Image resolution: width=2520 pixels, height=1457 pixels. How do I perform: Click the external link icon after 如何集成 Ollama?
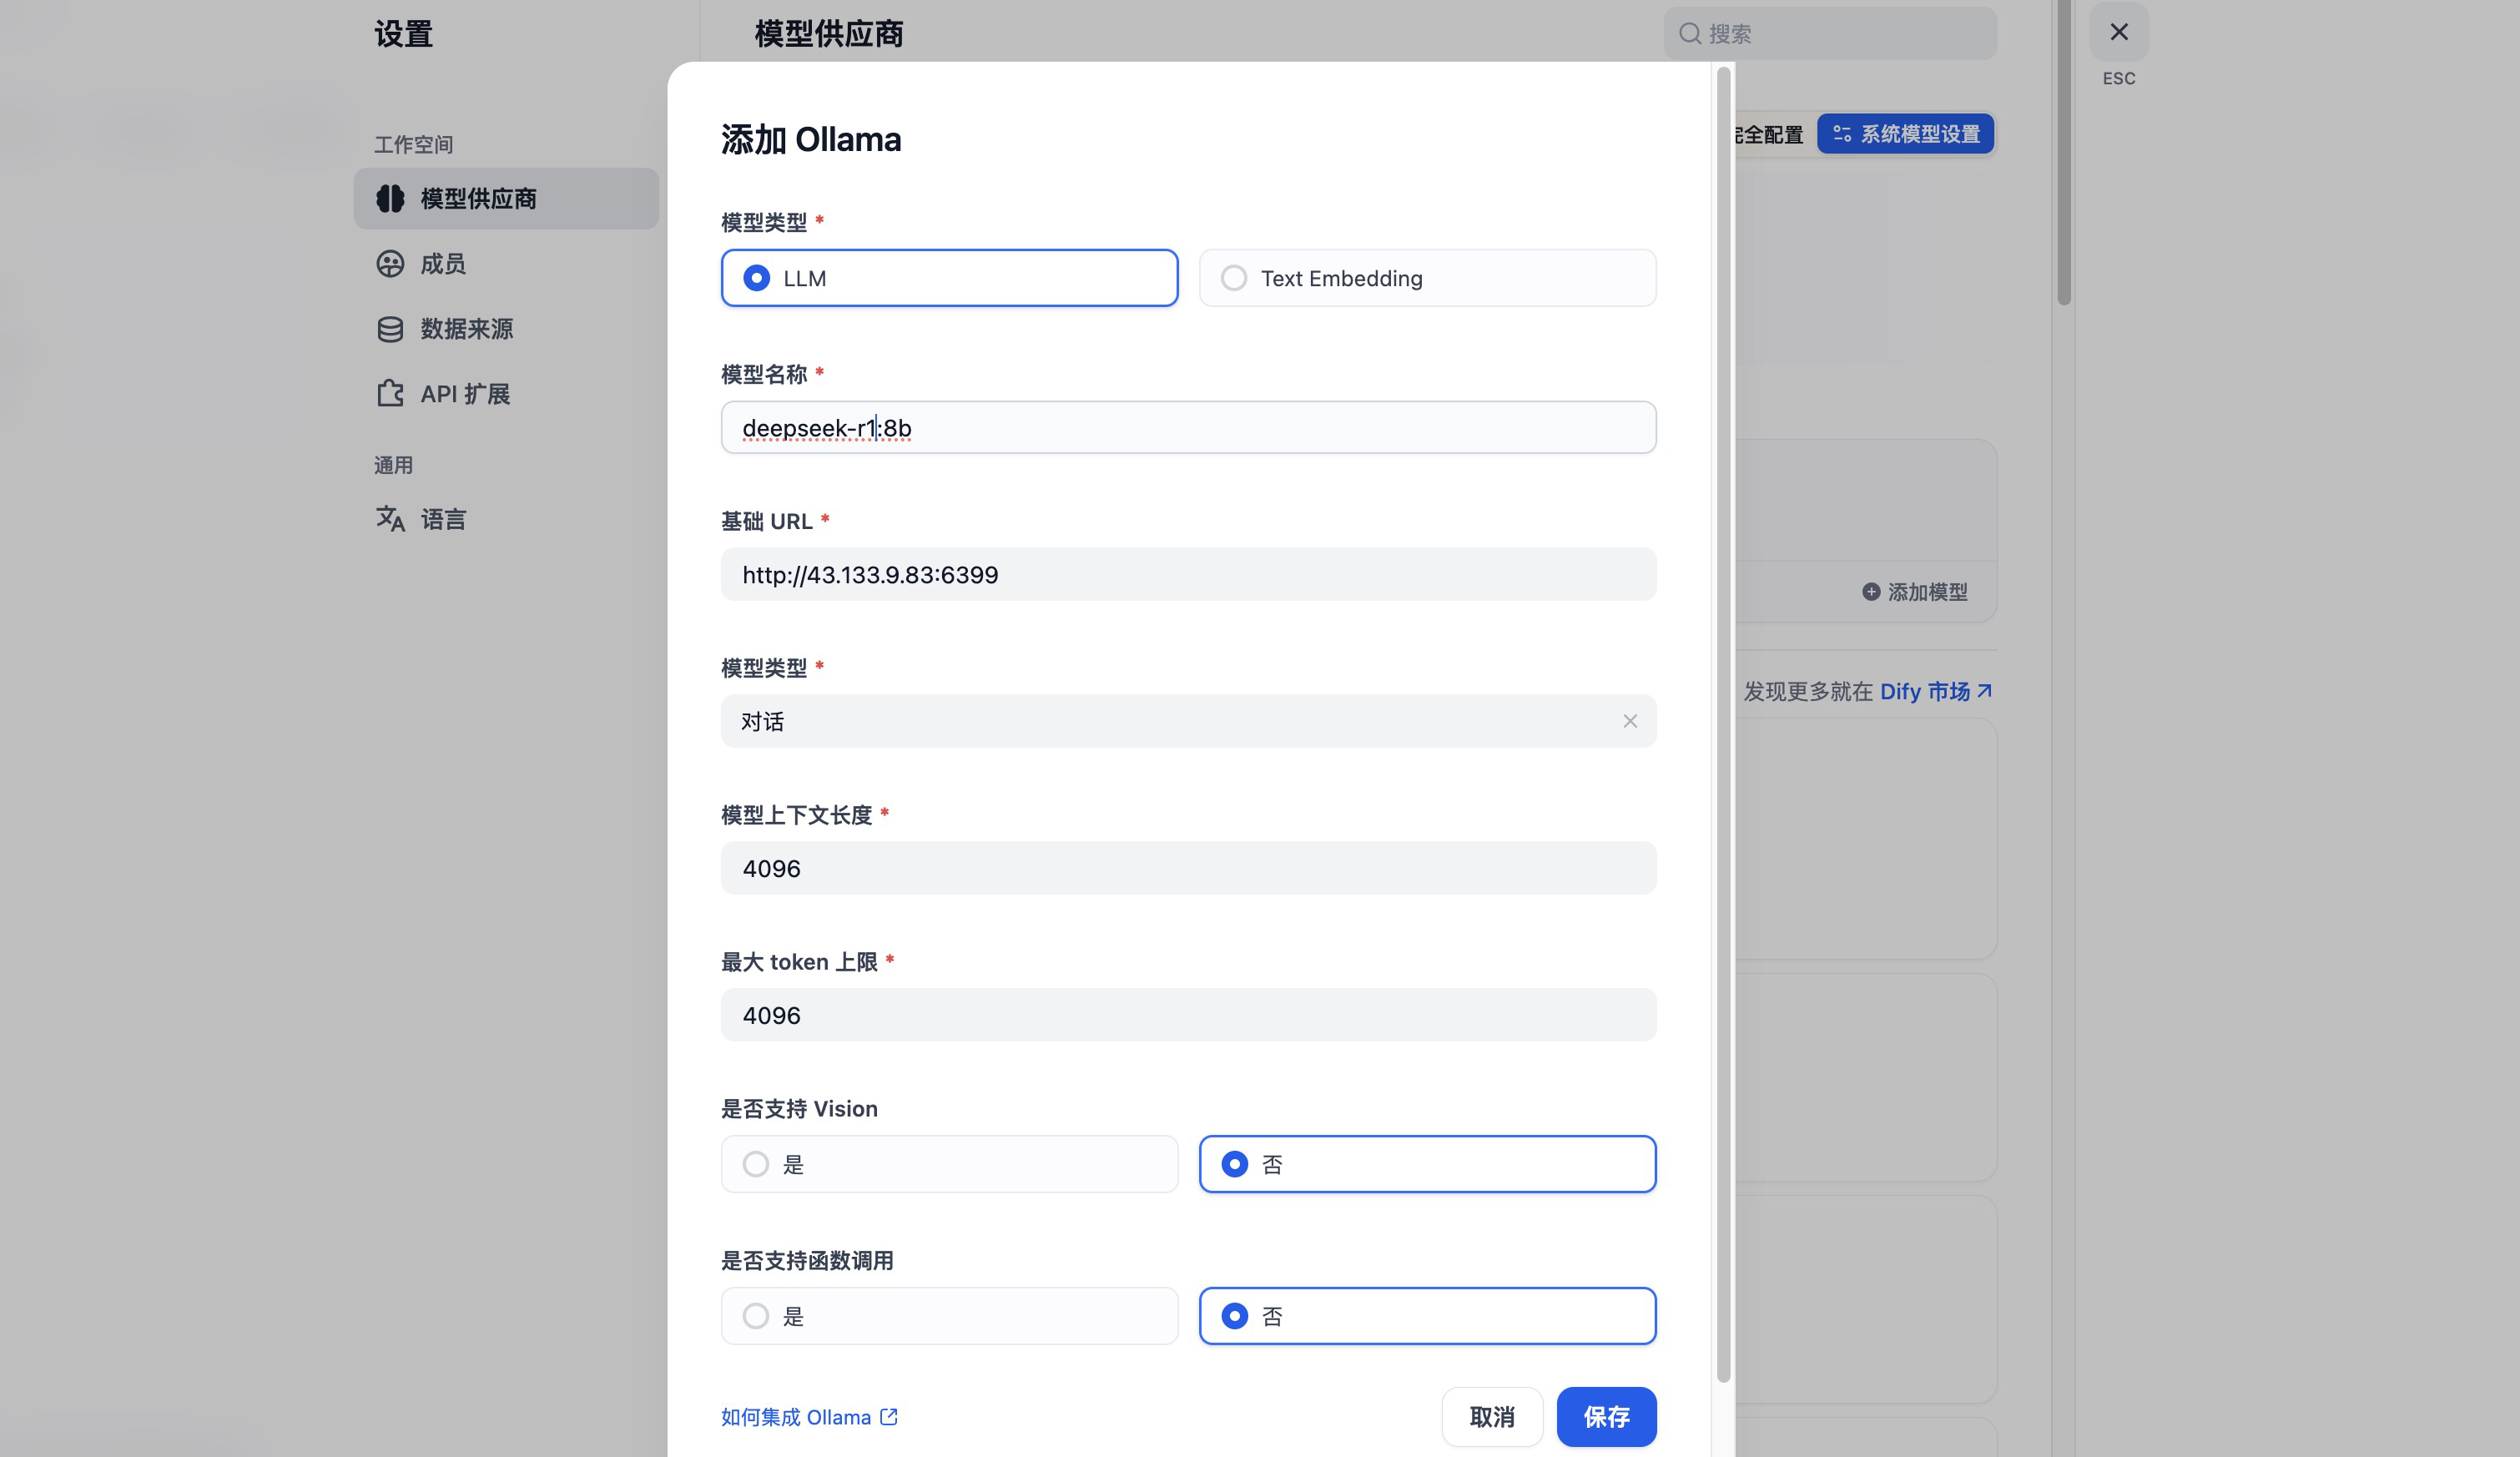pos(889,1417)
